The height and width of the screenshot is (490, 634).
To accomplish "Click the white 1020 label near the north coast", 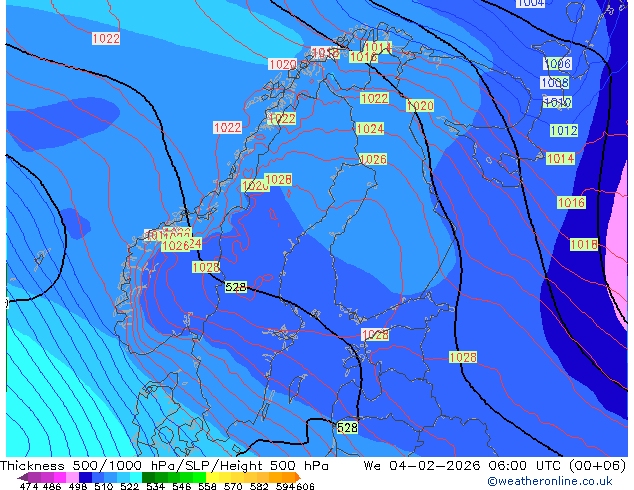I will (x=283, y=64).
